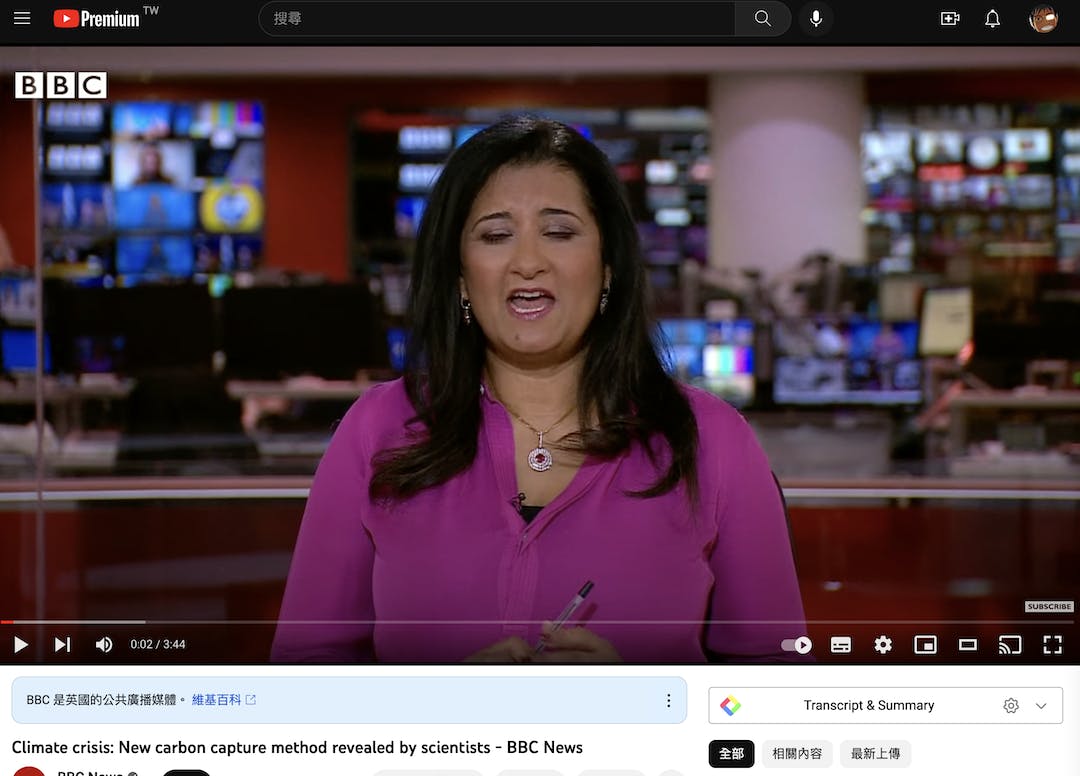Click the 0:02 / 3:44 time display
1080x776 pixels.
pyautogui.click(x=158, y=644)
